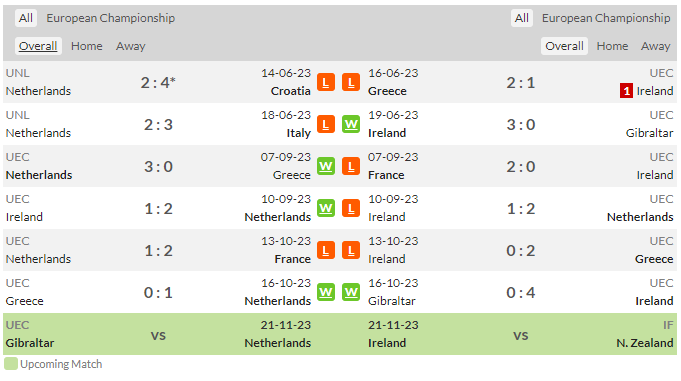Click the loss badge for Netherlands vs Croatia
The image size is (681, 381).
(326, 82)
